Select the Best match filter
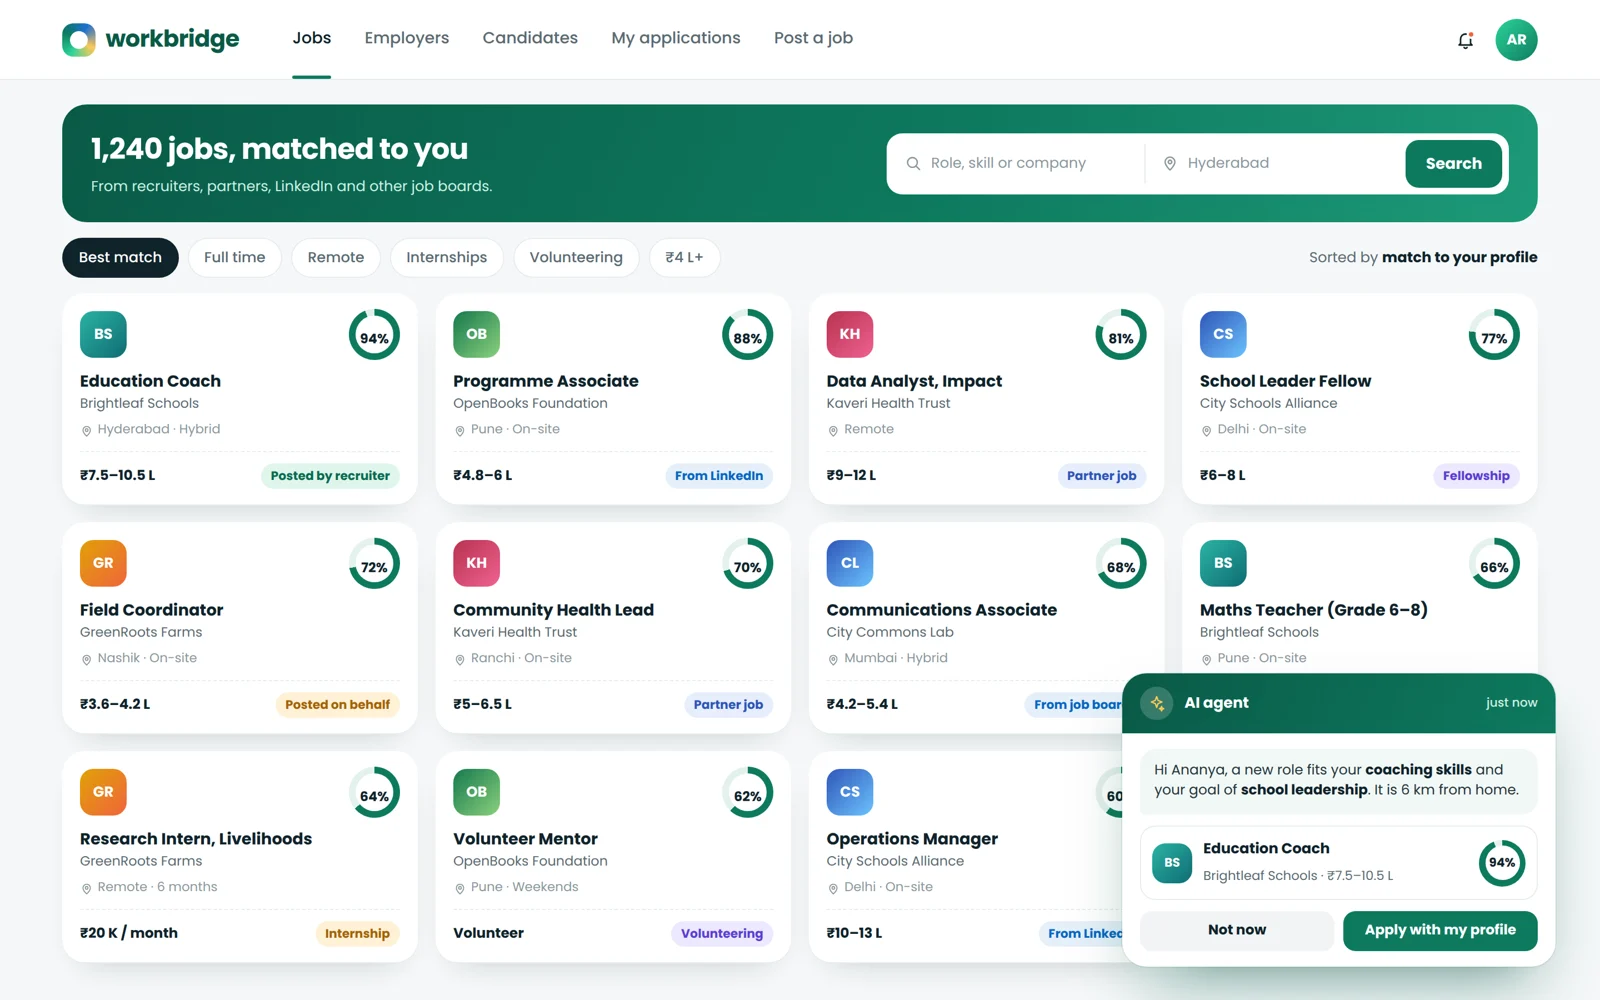The image size is (1600, 1000). (120, 257)
